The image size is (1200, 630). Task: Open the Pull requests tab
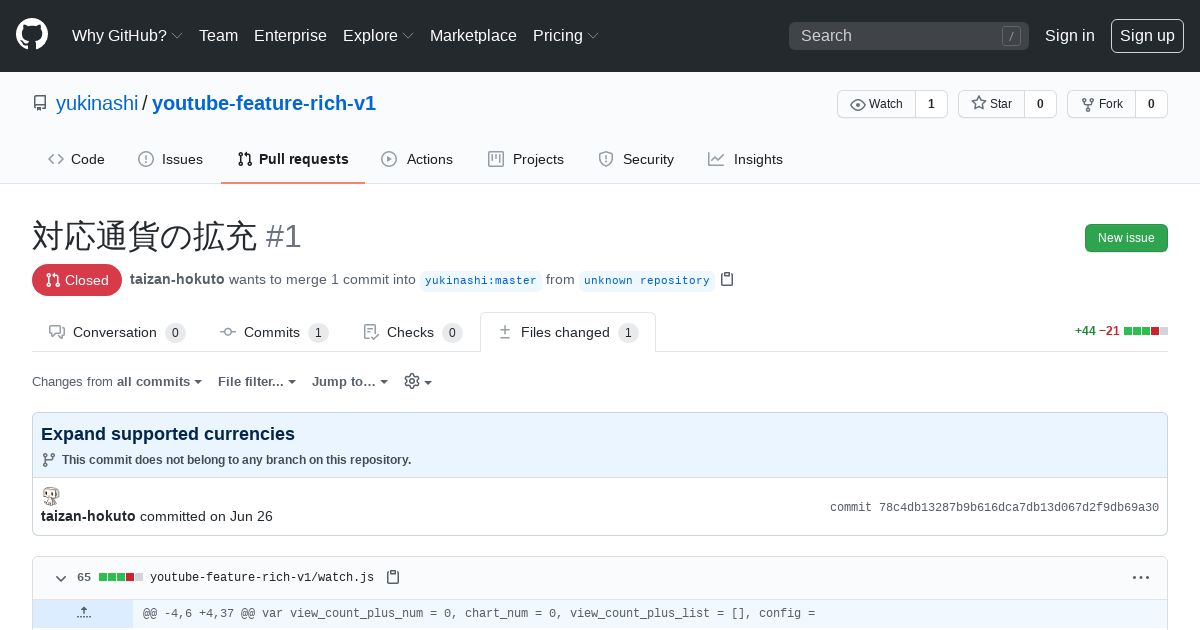coord(293,159)
